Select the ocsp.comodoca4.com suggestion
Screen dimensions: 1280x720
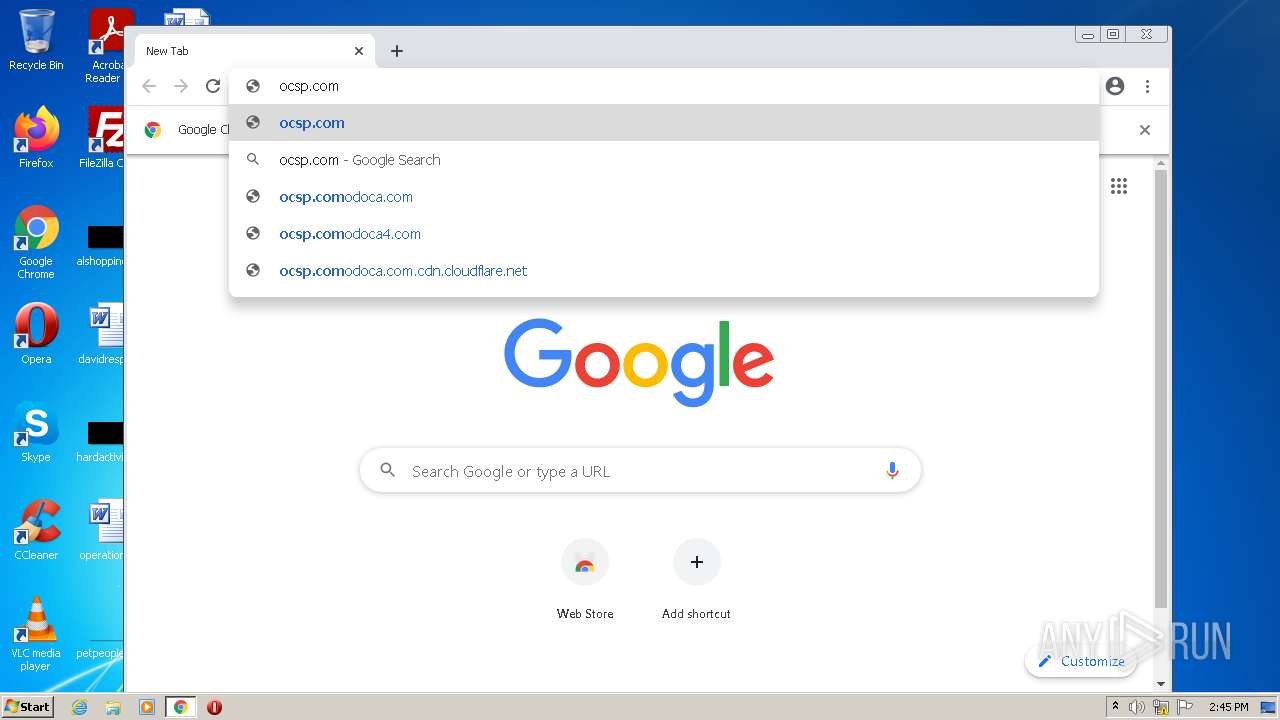(664, 234)
